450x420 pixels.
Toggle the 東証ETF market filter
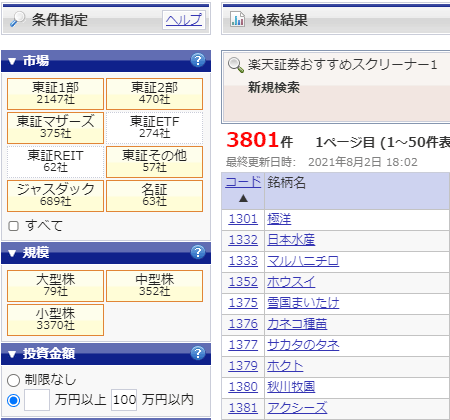pos(154,128)
